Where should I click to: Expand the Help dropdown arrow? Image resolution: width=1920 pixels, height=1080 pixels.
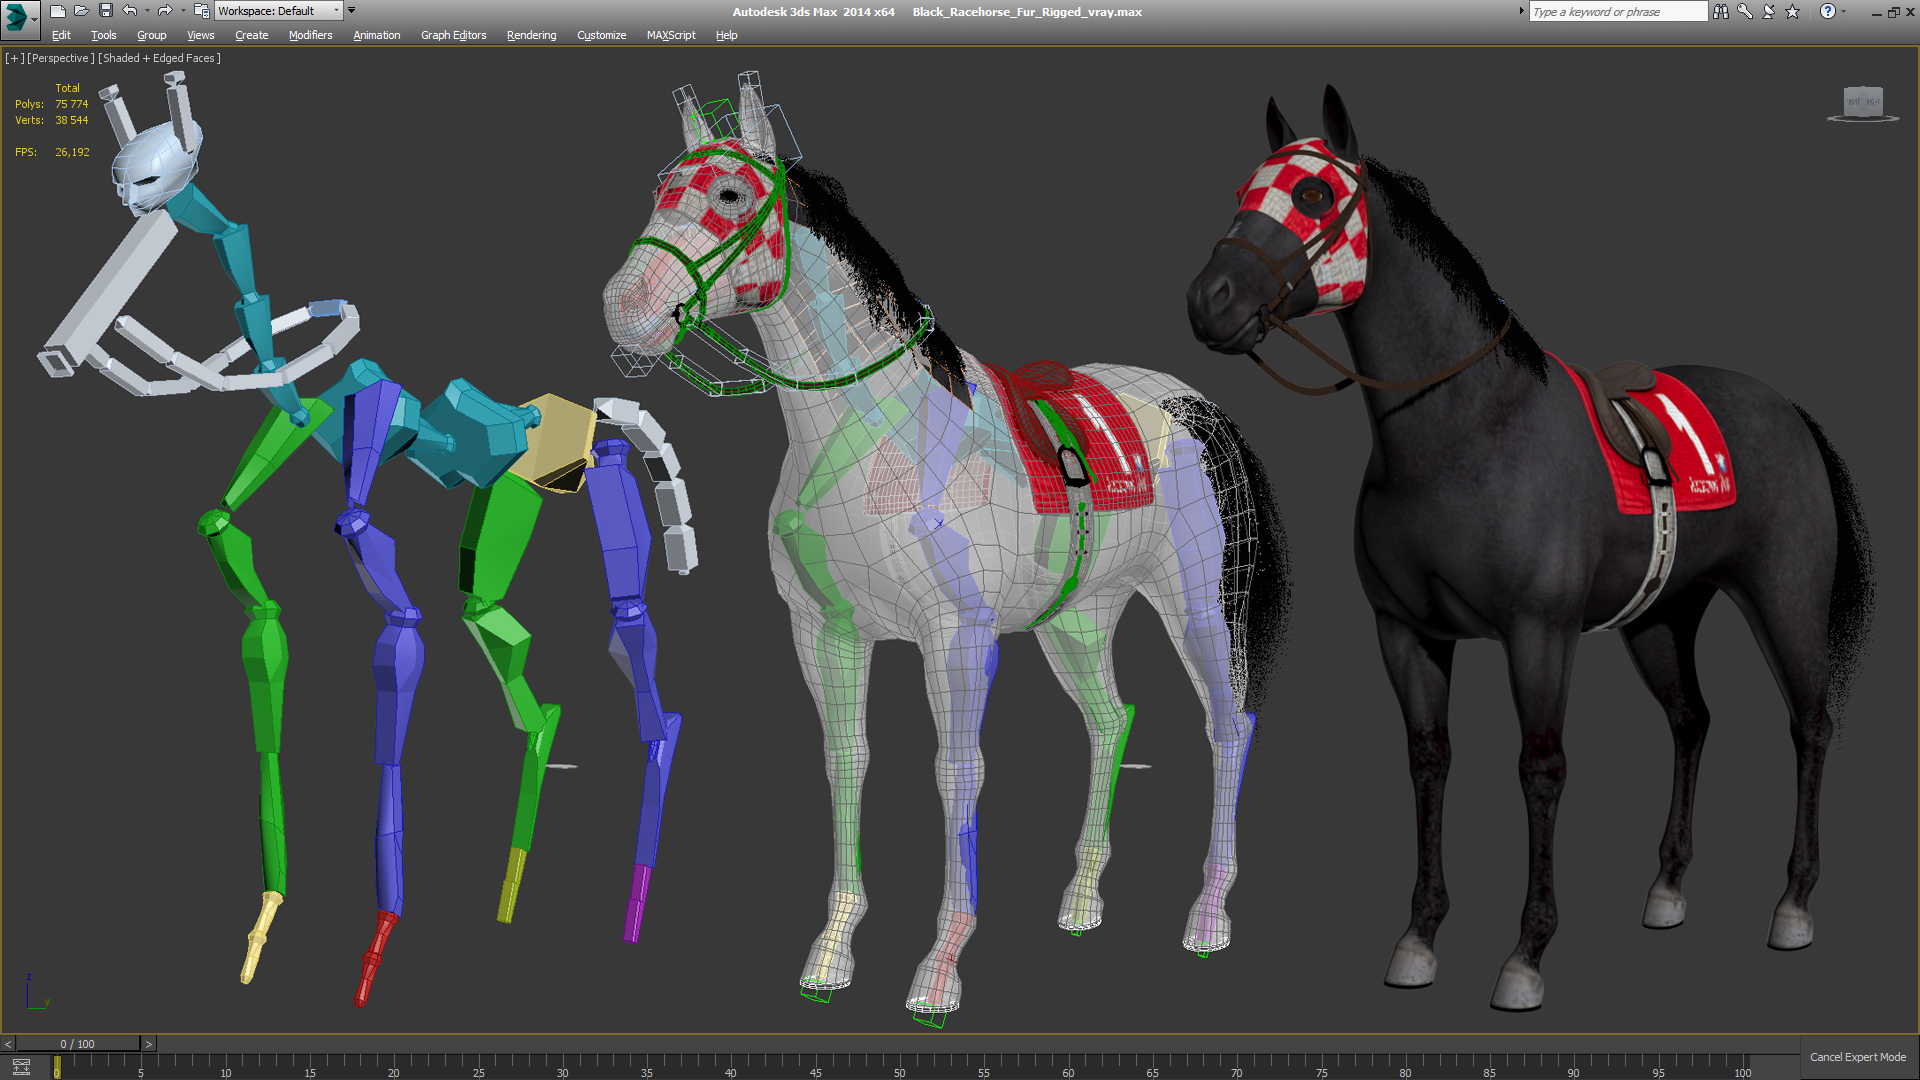1843,12
